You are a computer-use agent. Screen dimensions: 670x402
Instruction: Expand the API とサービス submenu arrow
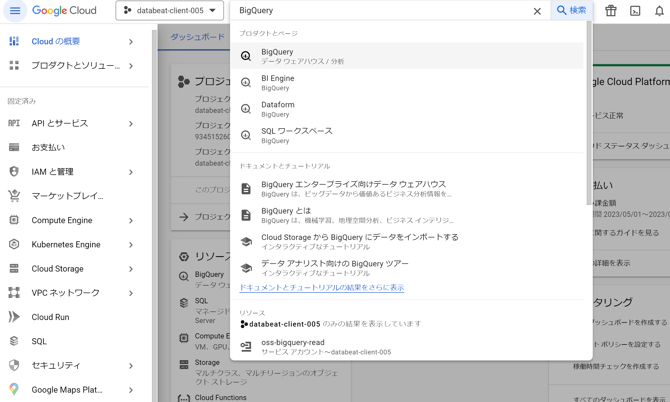click(131, 124)
